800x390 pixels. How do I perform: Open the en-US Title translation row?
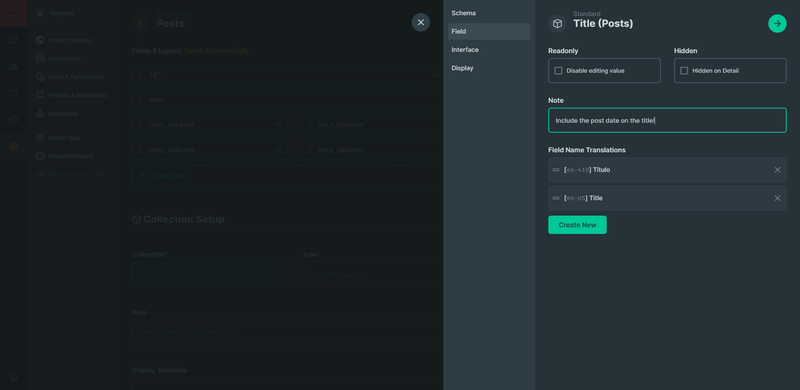pyautogui.click(x=667, y=198)
